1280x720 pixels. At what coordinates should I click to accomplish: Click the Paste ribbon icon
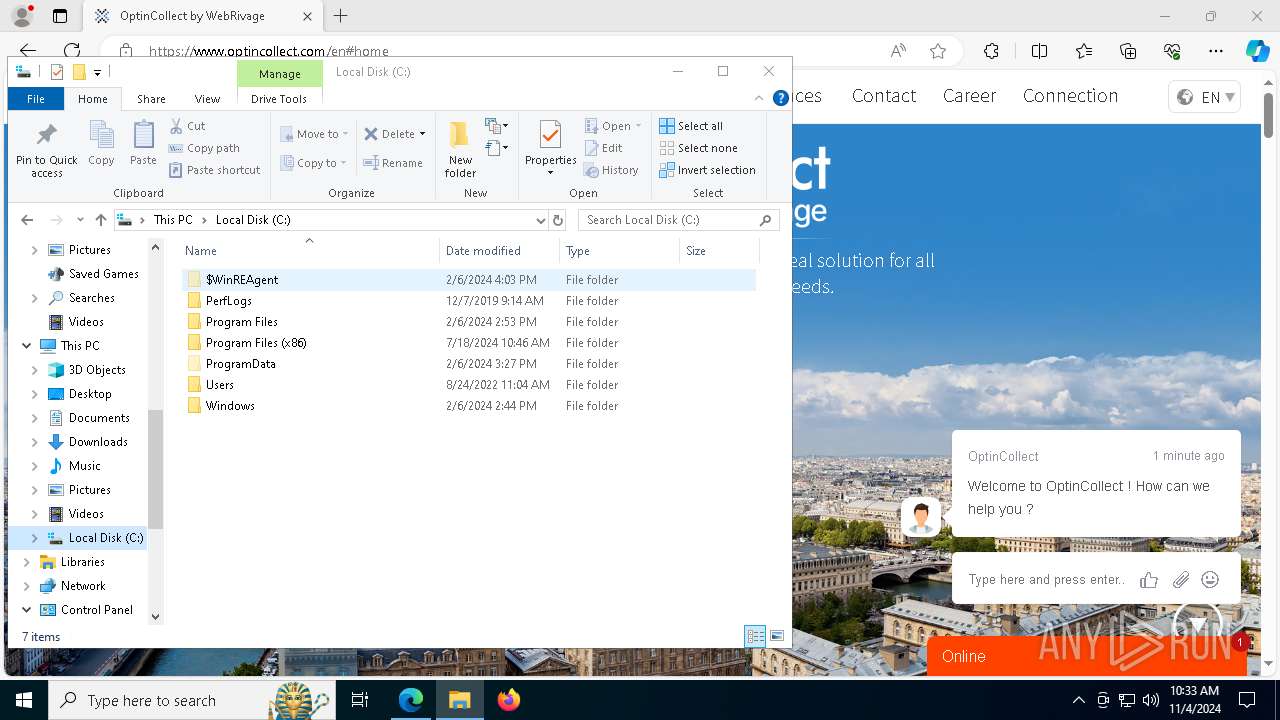143,135
